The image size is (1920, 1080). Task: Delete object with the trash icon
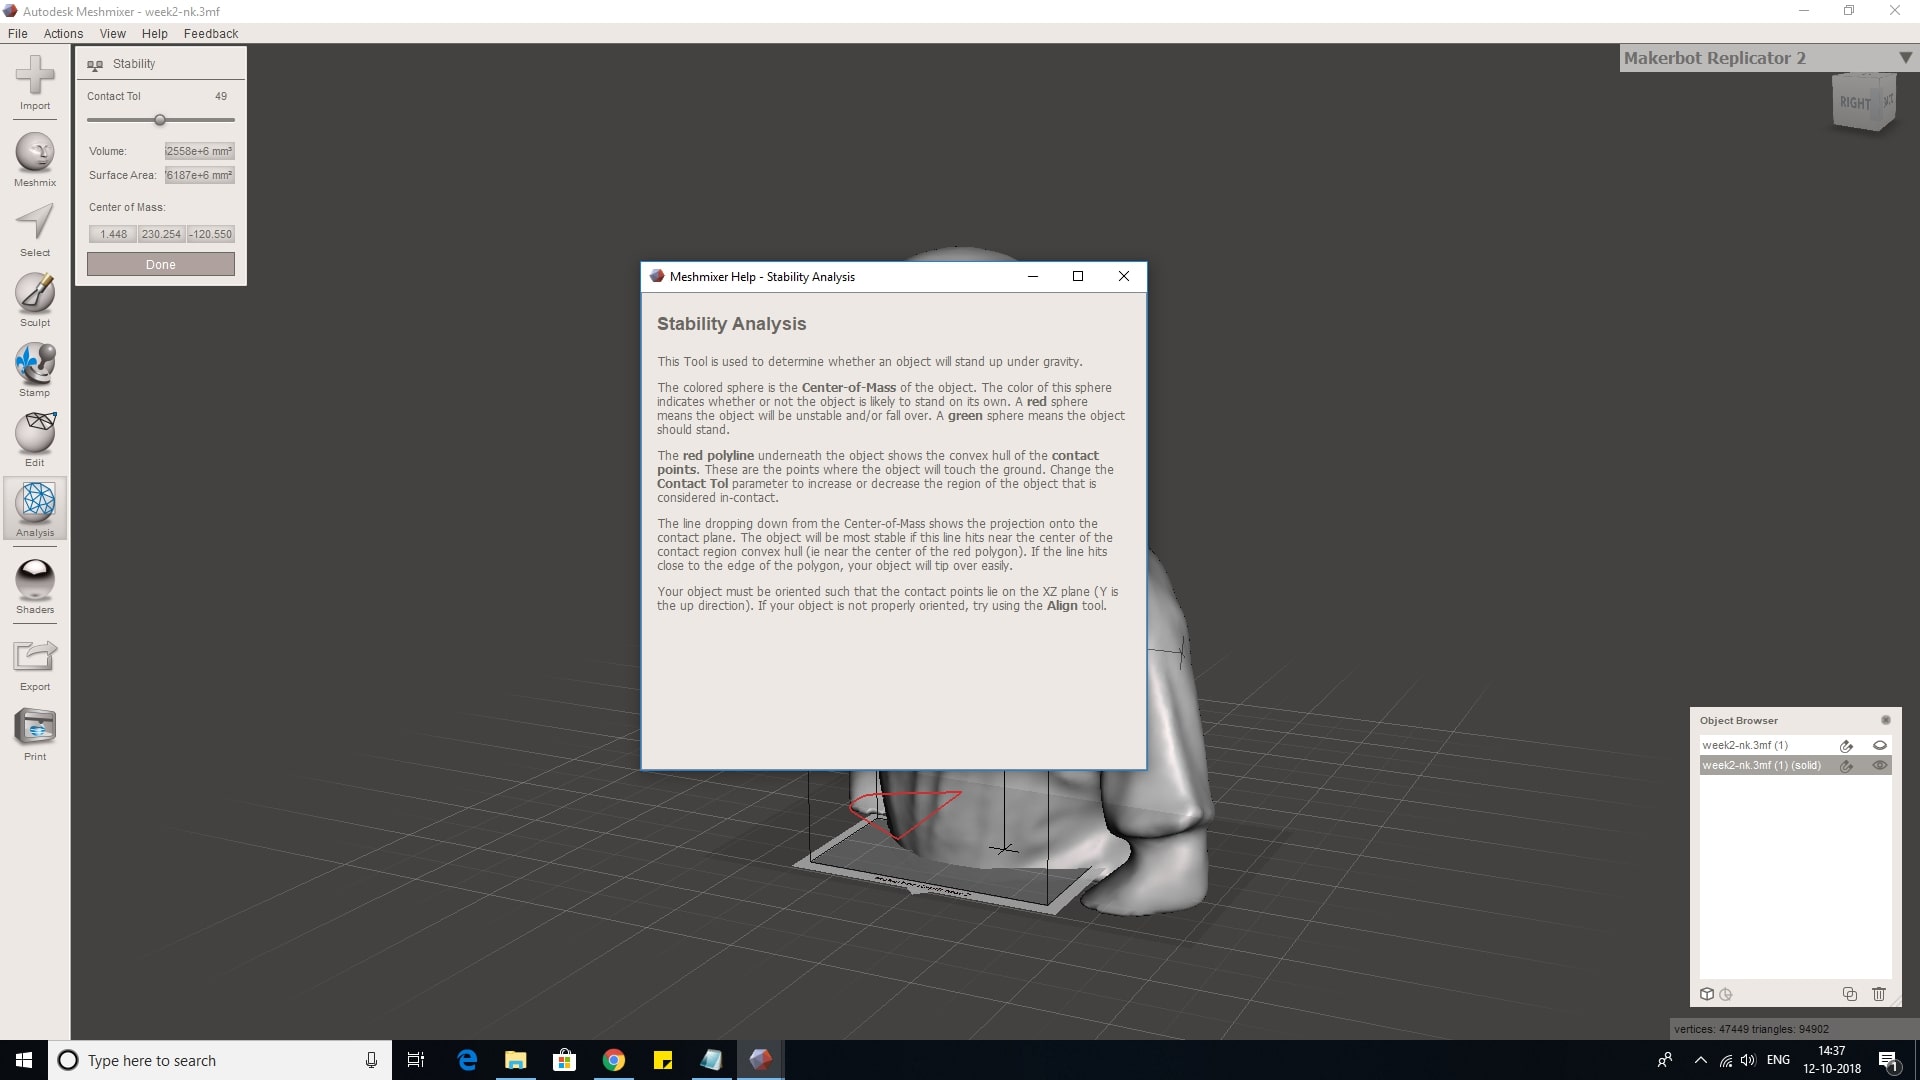[1878, 994]
